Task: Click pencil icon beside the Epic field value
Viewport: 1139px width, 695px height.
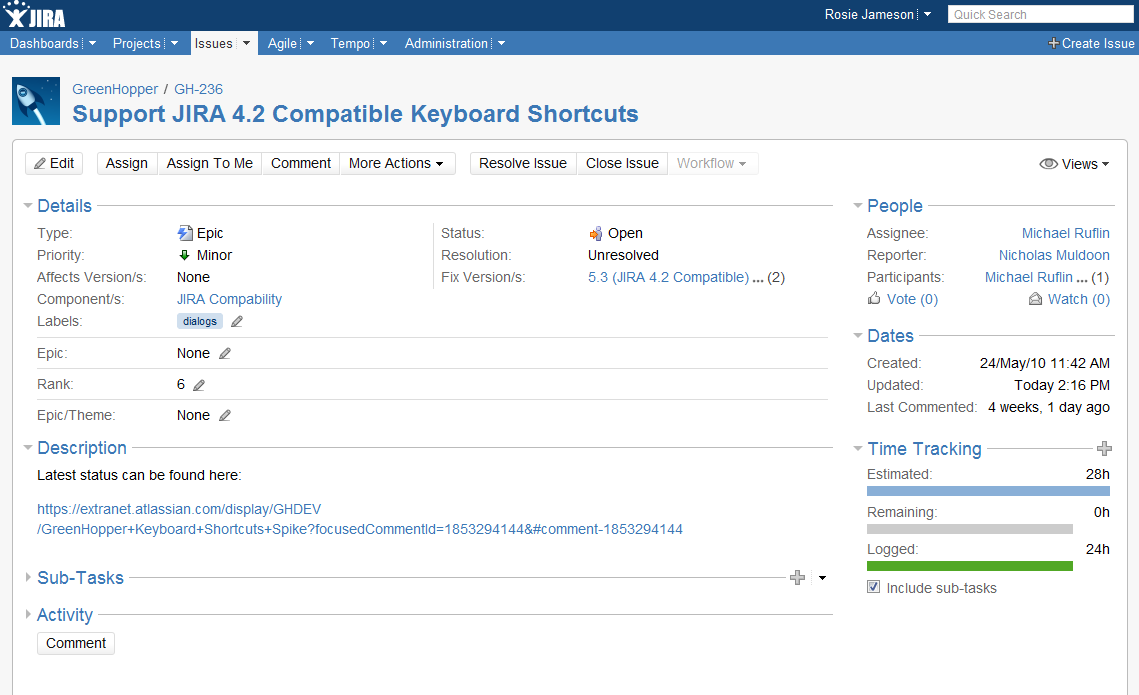Action: click(x=225, y=353)
